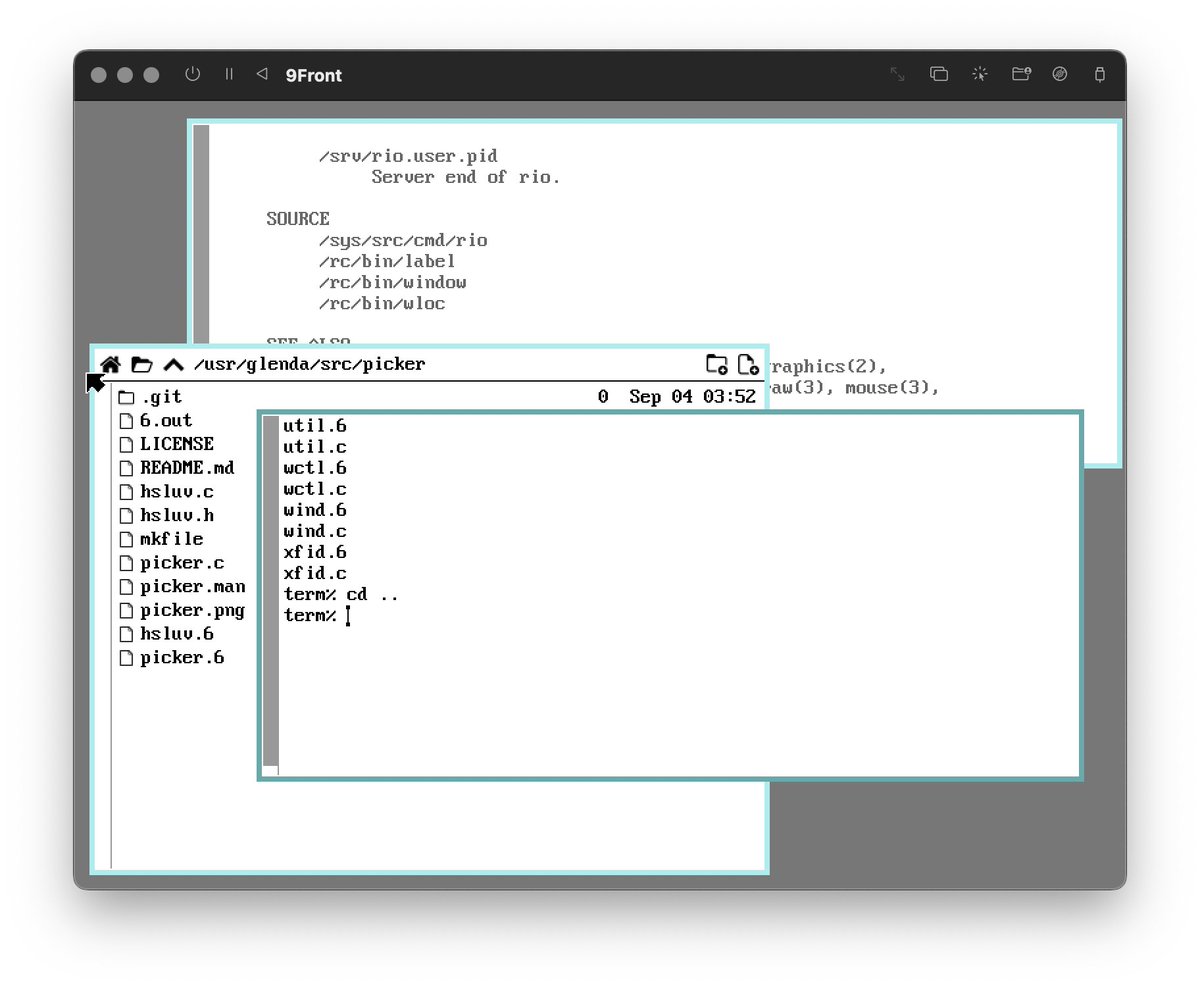Select the .git folder icon
The height and width of the screenshot is (987, 1200).
pyautogui.click(x=126, y=397)
